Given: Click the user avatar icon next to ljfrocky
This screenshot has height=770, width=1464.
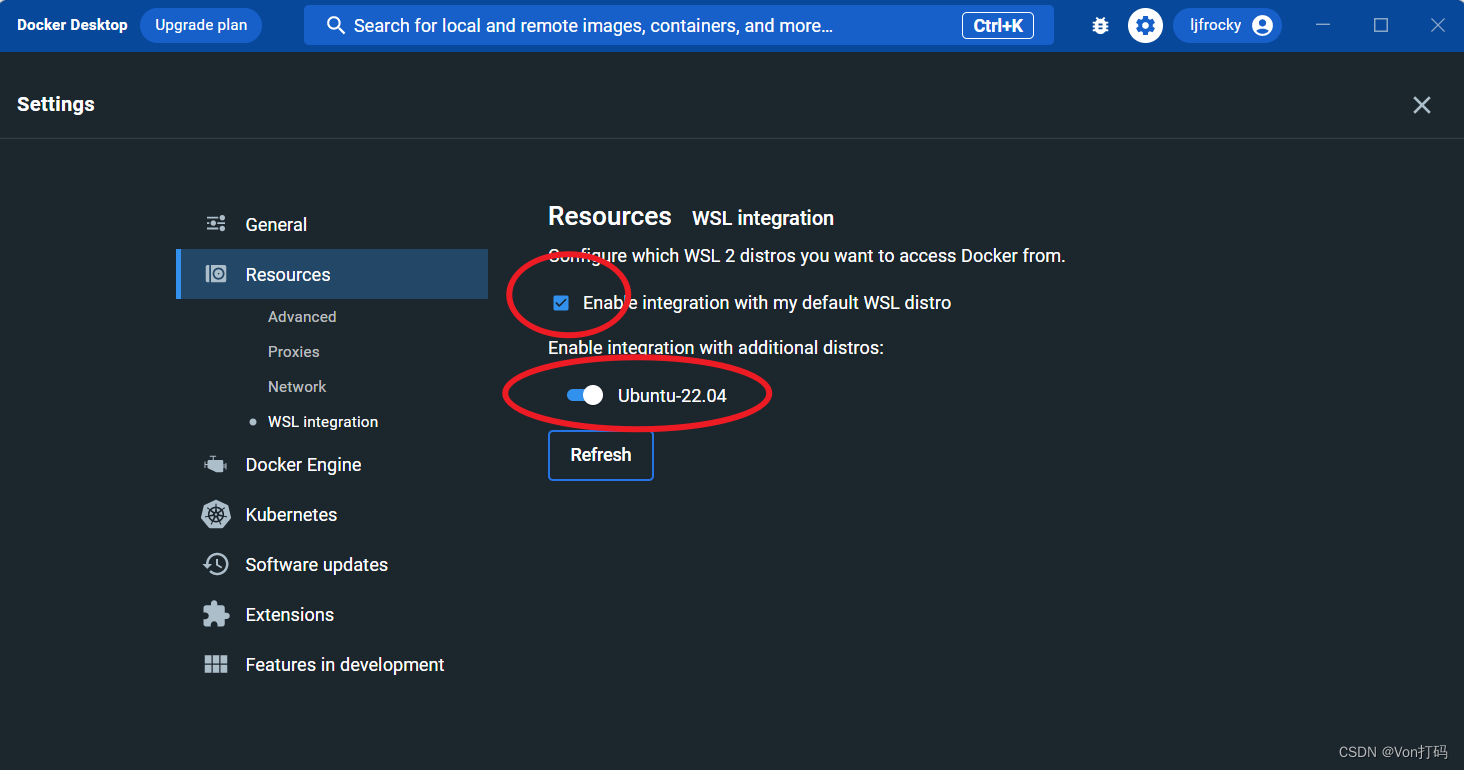Looking at the screenshot, I should click(x=1262, y=26).
